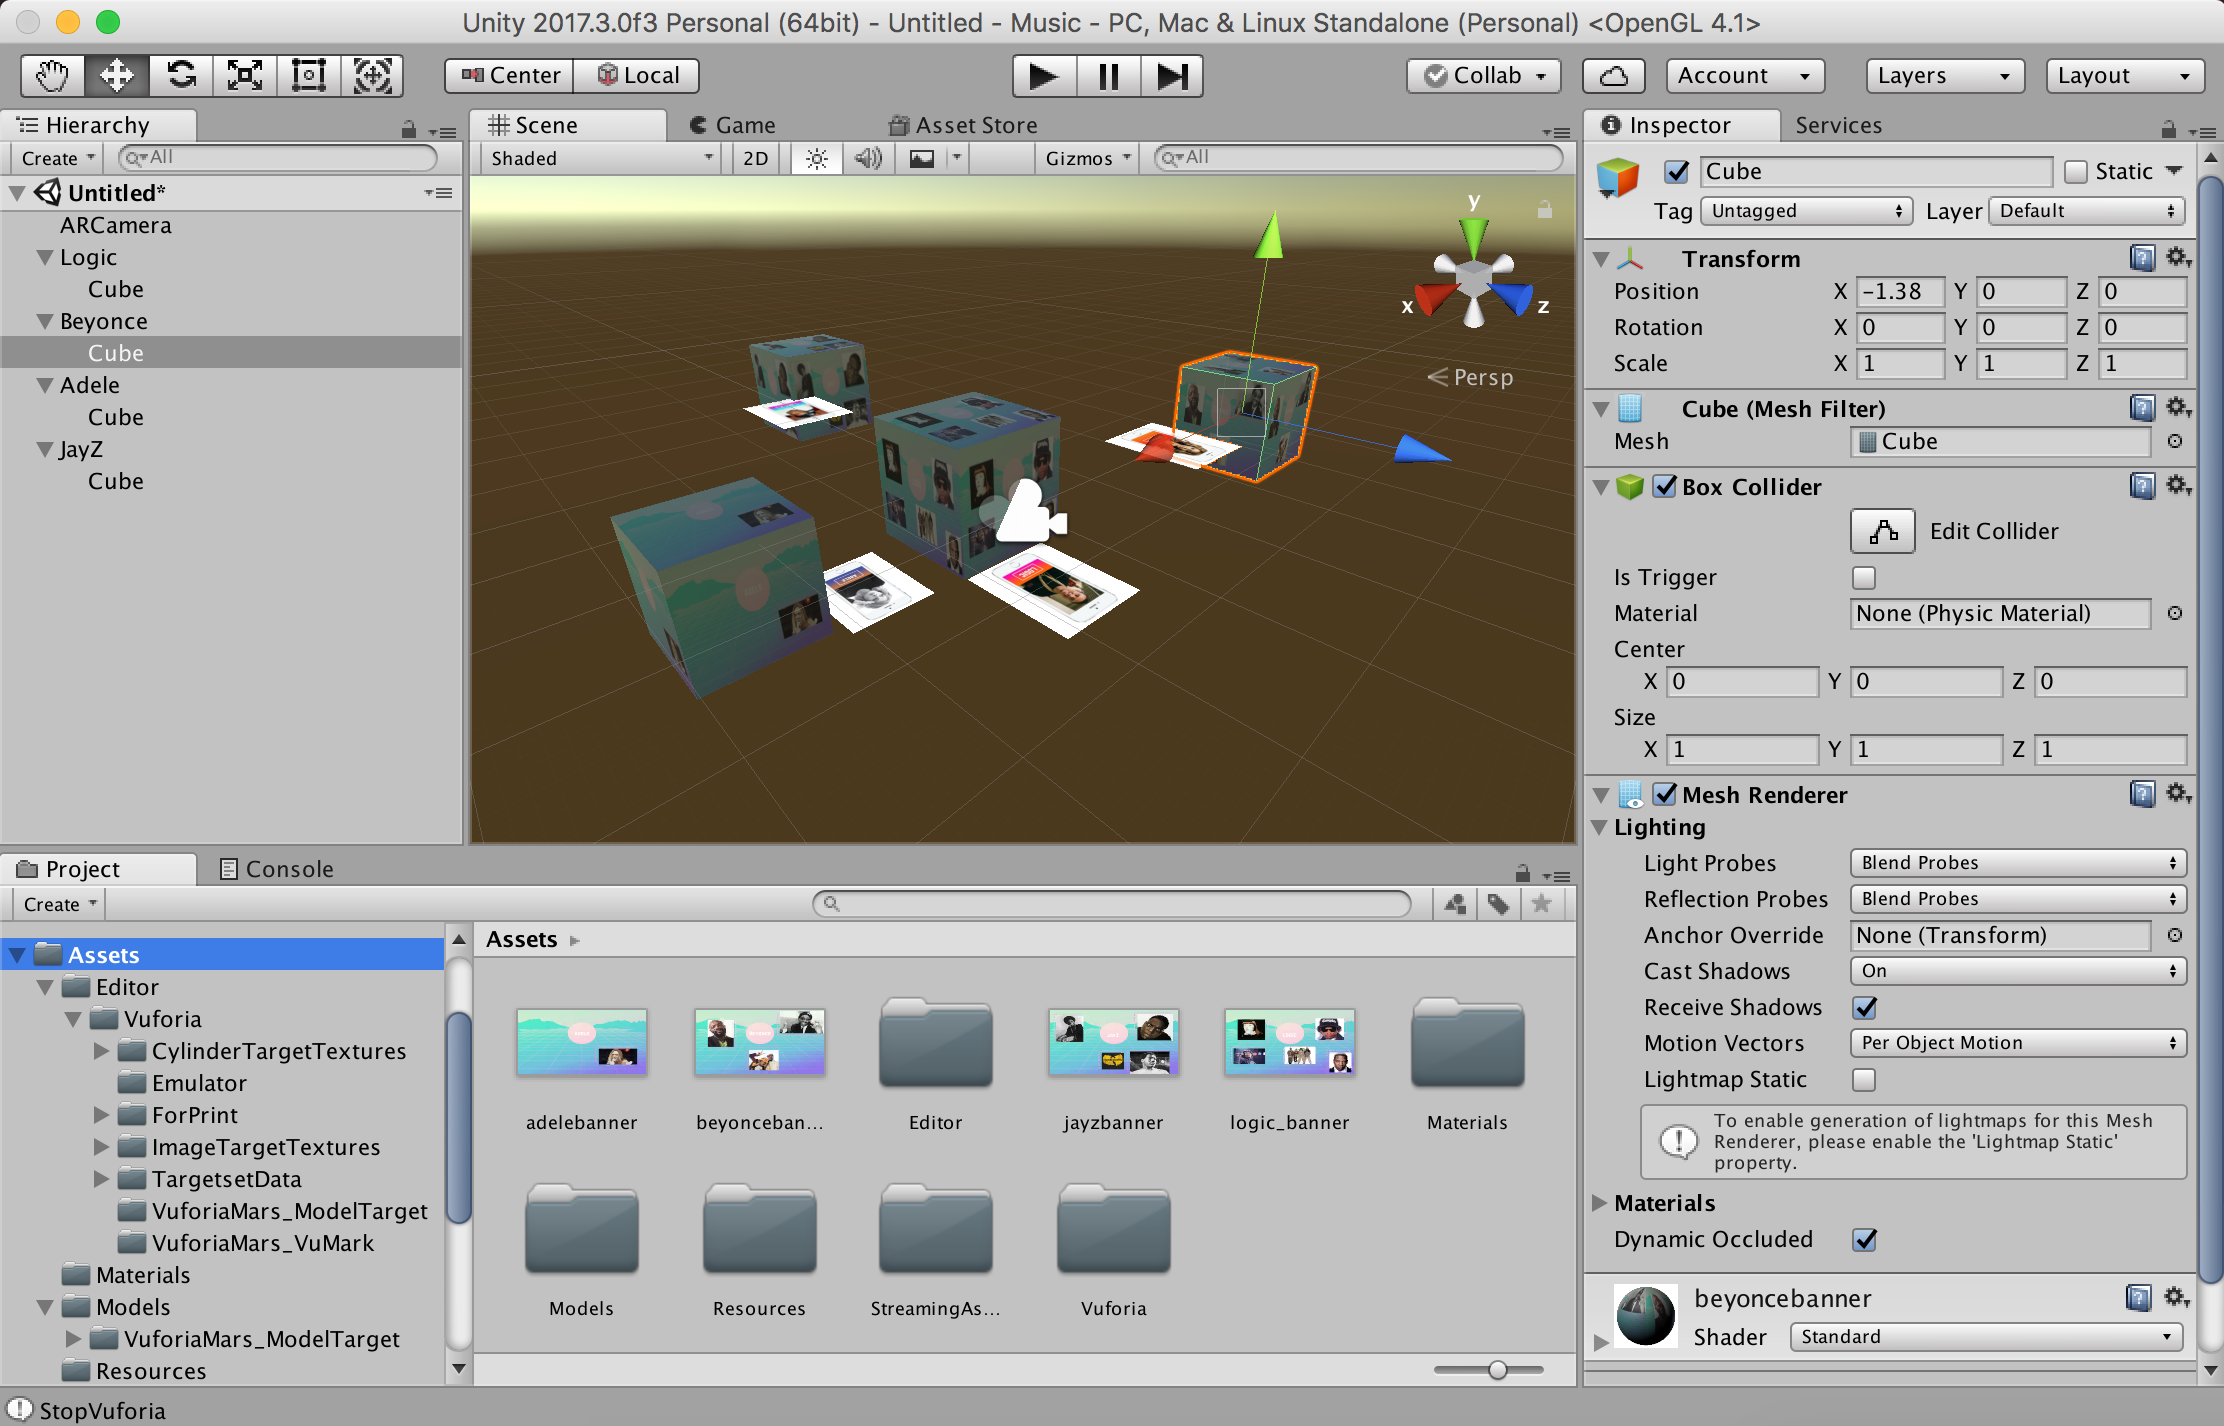This screenshot has width=2224, height=1426.
Task: Open the Shaded draw mode dropdown
Action: (601, 158)
